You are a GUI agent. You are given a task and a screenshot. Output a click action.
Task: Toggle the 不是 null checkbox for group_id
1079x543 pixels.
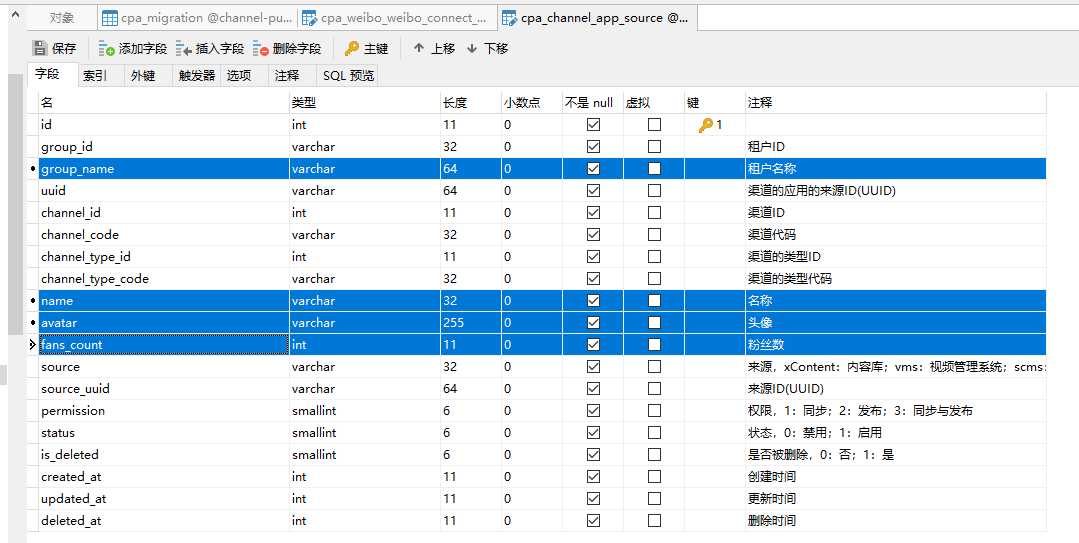click(x=593, y=147)
